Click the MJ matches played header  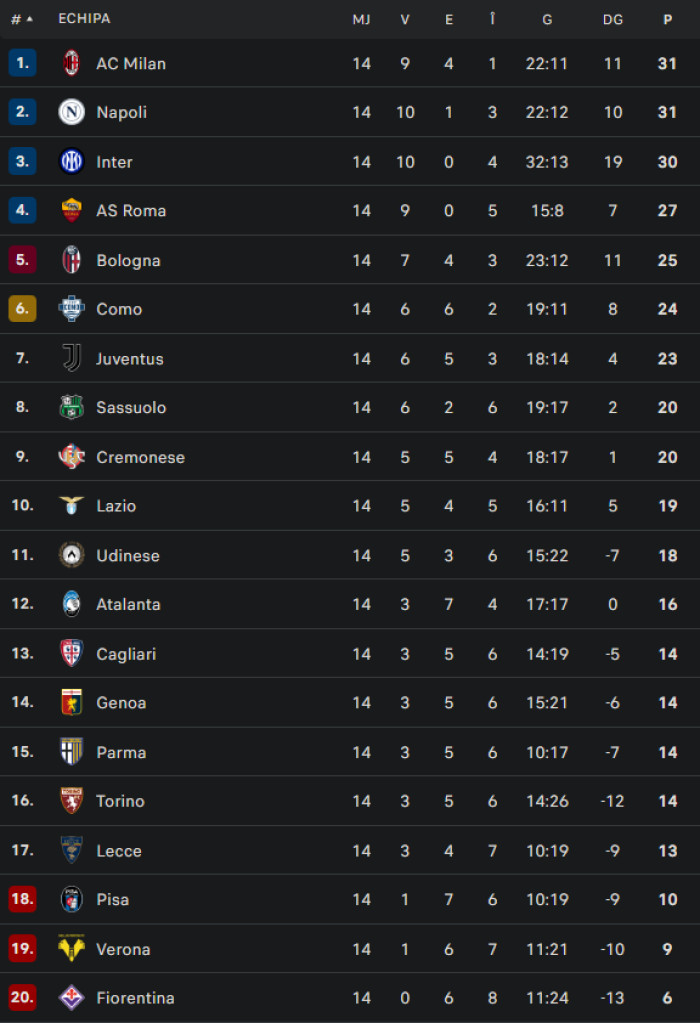point(361,19)
